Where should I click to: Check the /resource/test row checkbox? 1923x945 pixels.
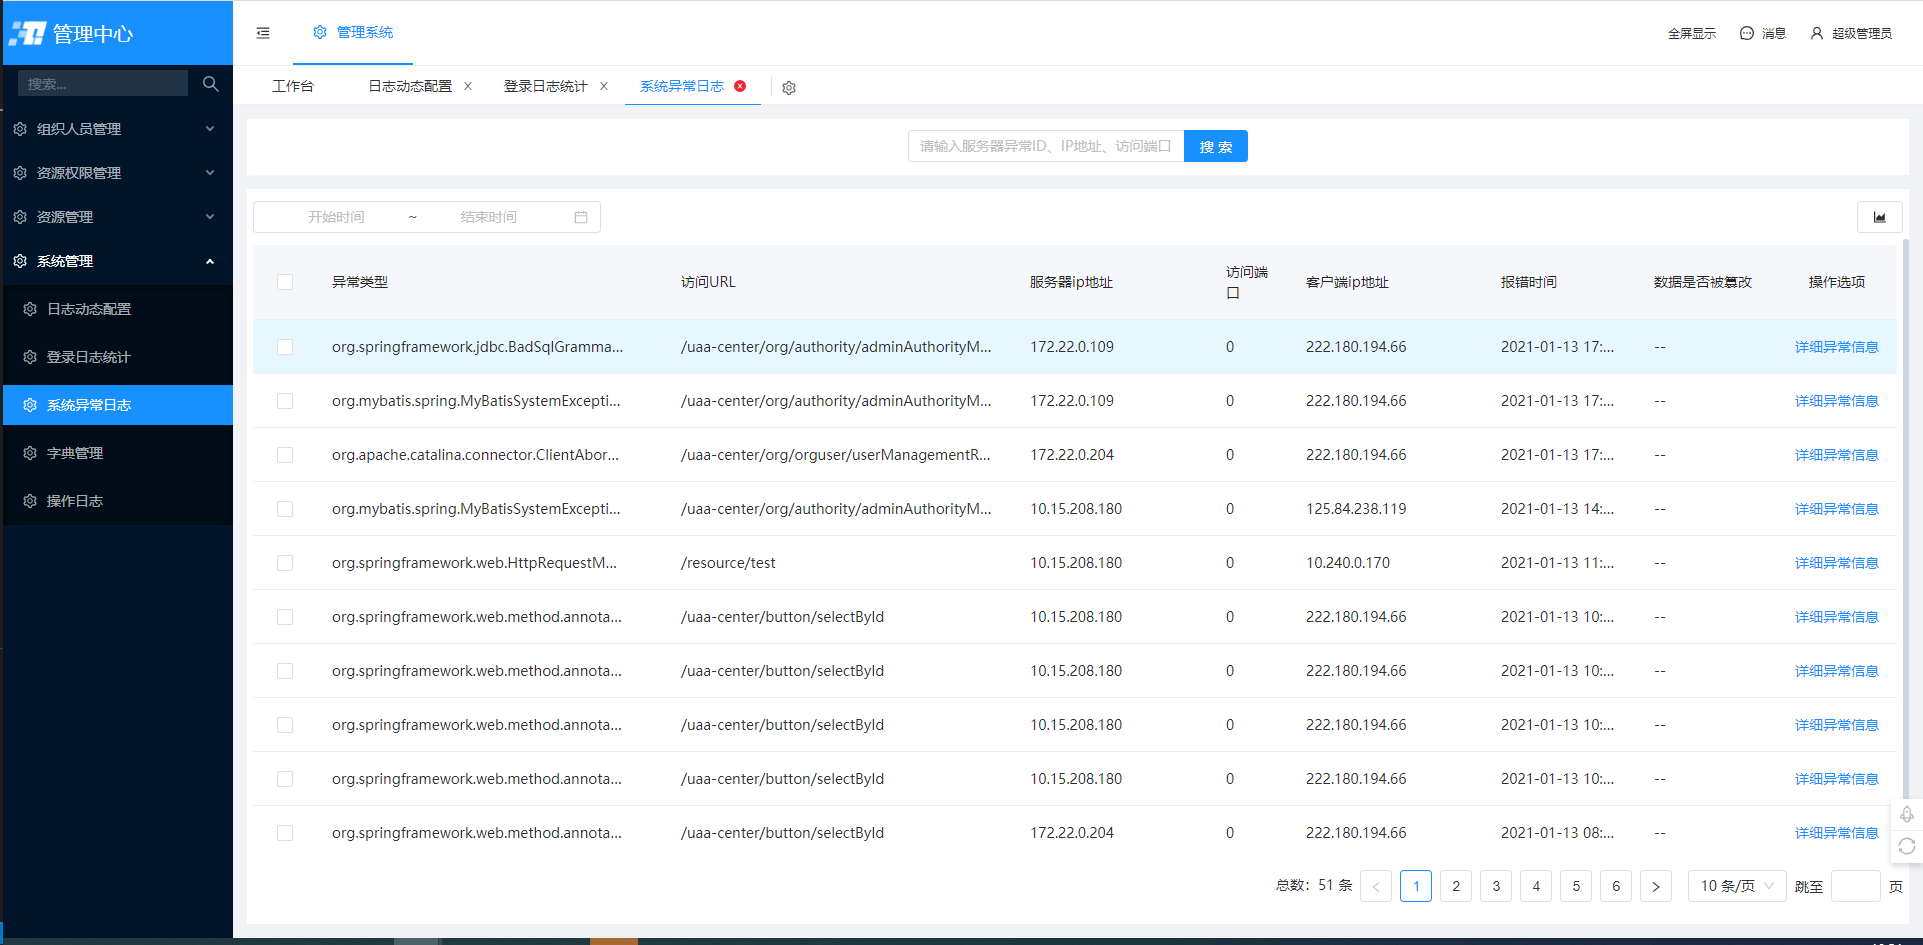pos(285,563)
